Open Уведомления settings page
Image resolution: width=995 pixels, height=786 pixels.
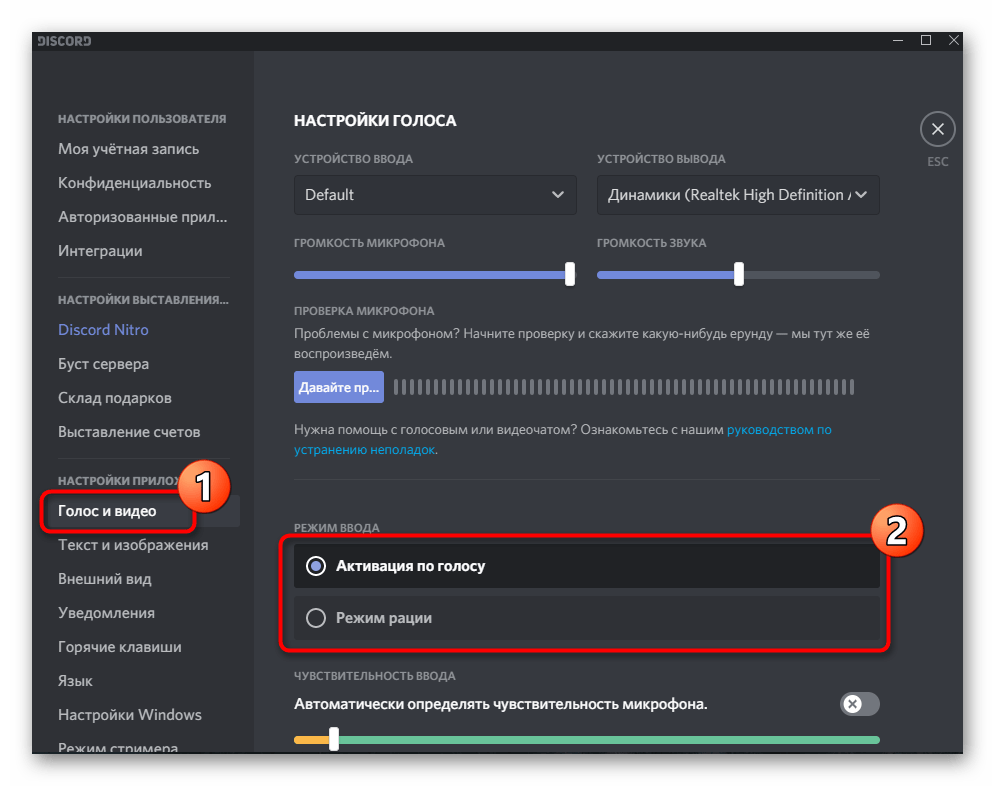pos(107,613)
